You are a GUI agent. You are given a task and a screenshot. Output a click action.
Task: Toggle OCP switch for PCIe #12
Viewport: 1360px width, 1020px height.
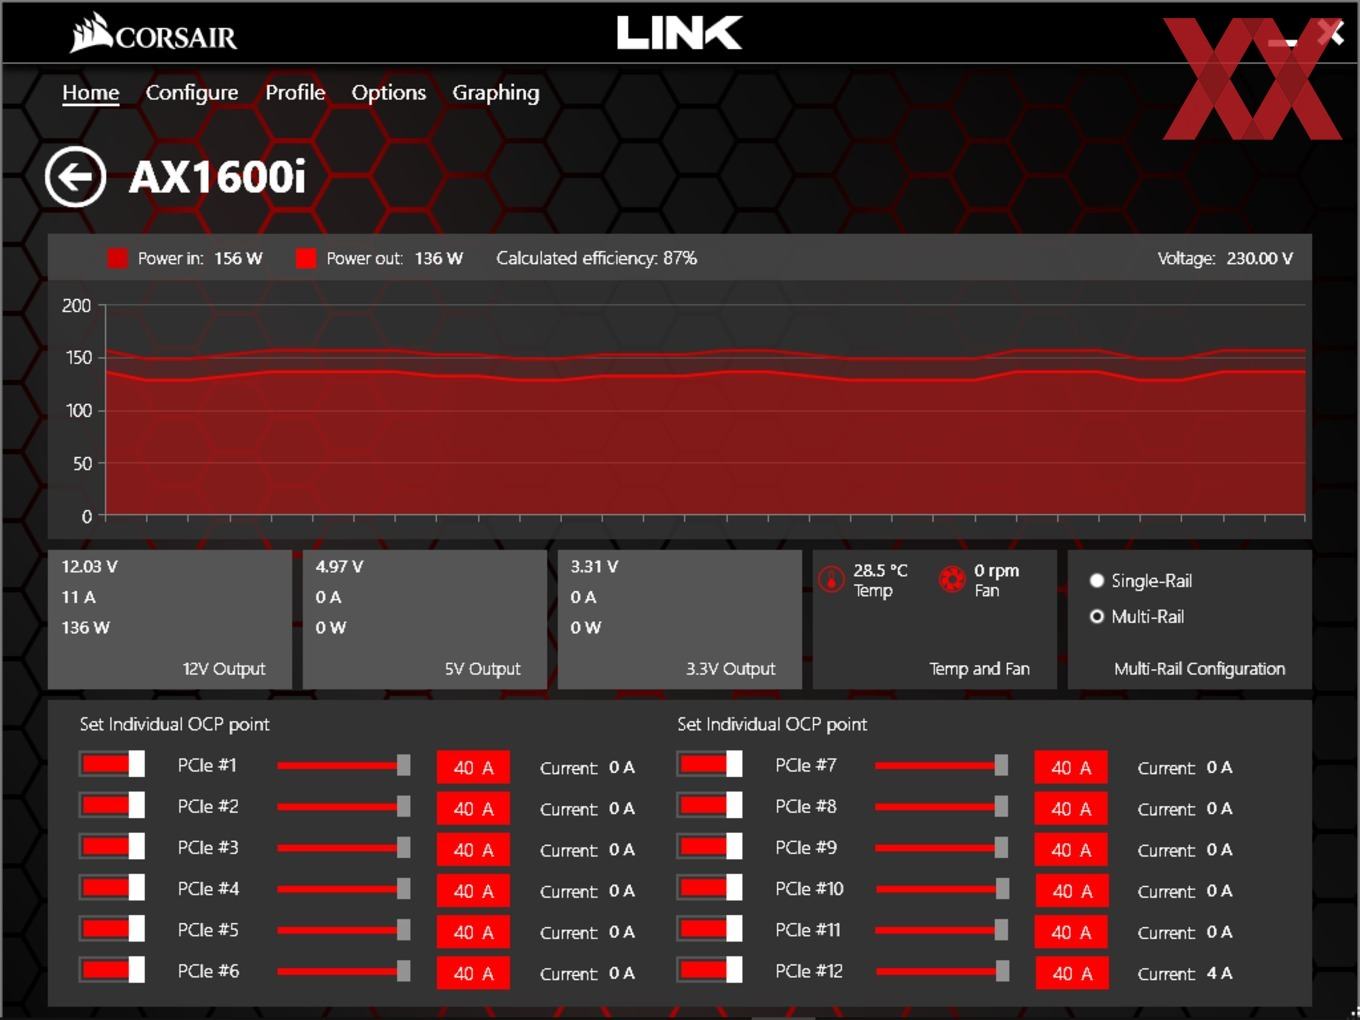tap(709, 970)
